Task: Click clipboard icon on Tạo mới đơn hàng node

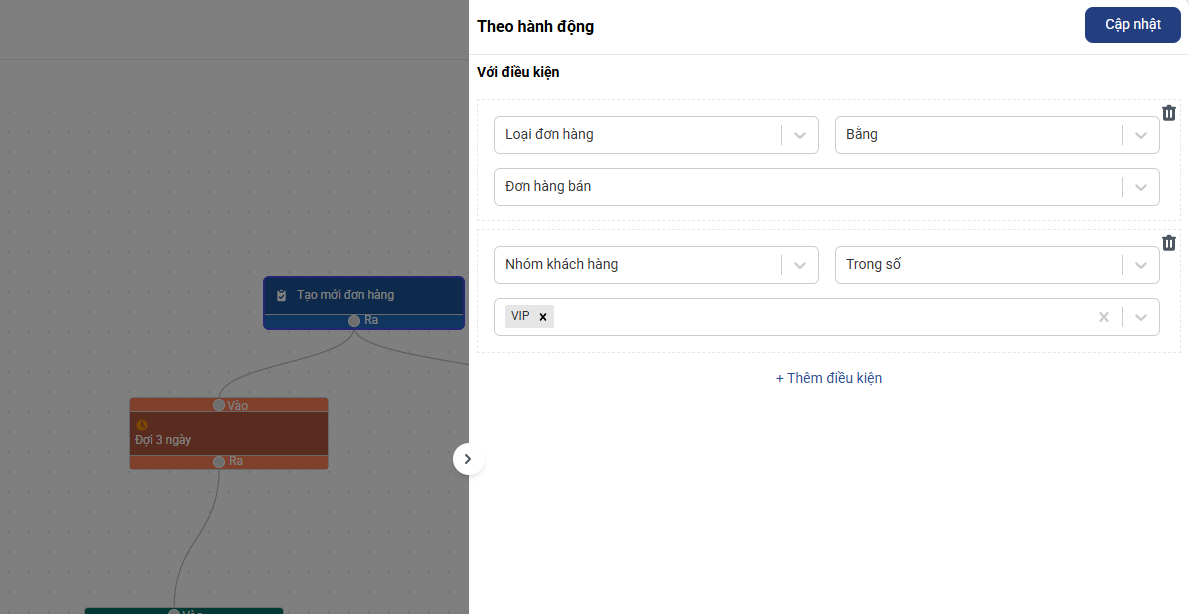Action: pyautogui.click(x=282, y=295)
